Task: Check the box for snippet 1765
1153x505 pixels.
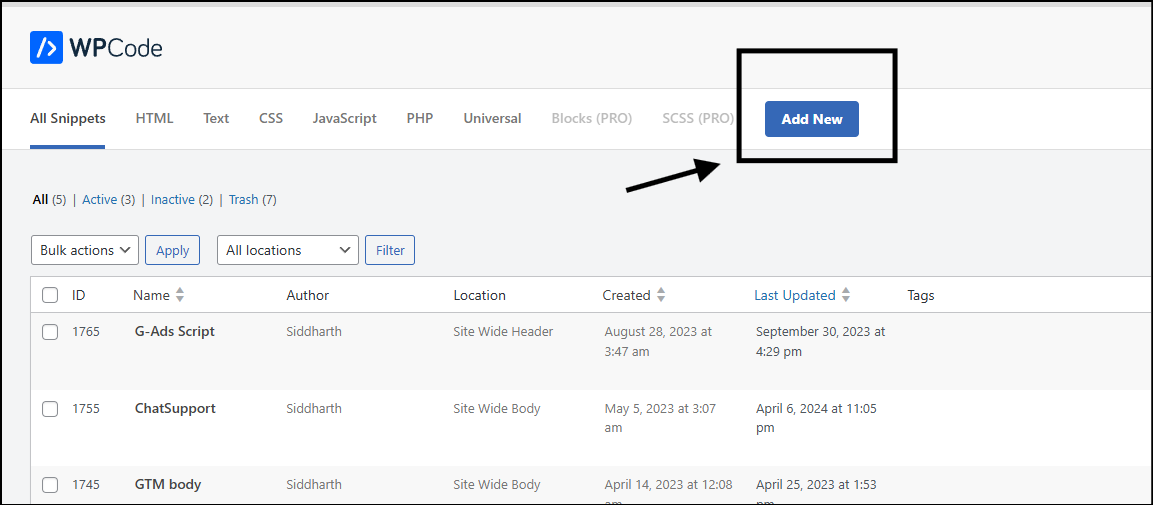Action: 50,332
